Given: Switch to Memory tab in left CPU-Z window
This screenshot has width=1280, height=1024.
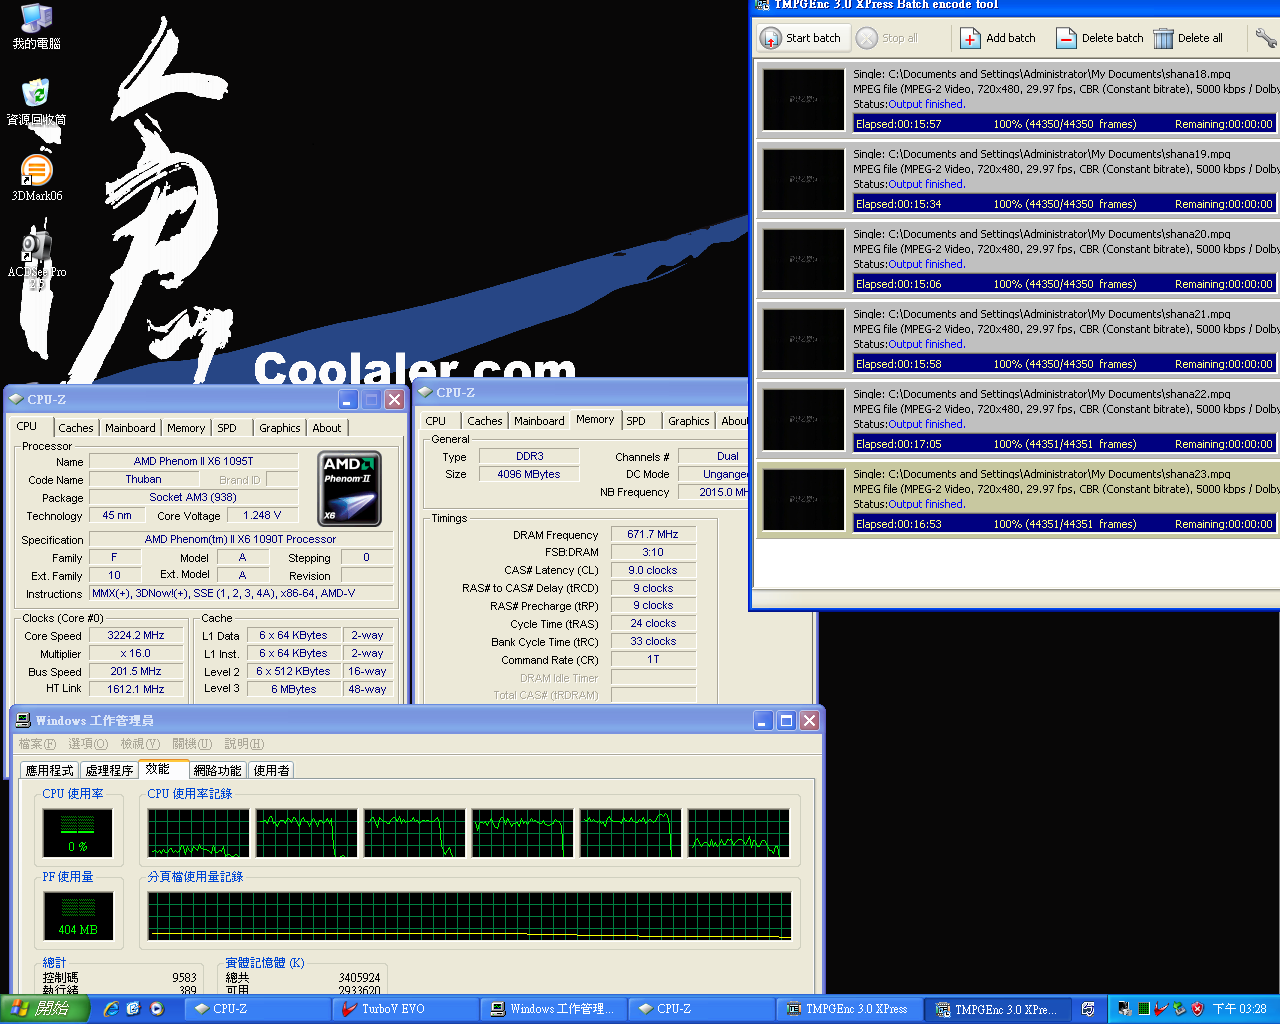Looking at the screenshot, I should coord(186,428).
